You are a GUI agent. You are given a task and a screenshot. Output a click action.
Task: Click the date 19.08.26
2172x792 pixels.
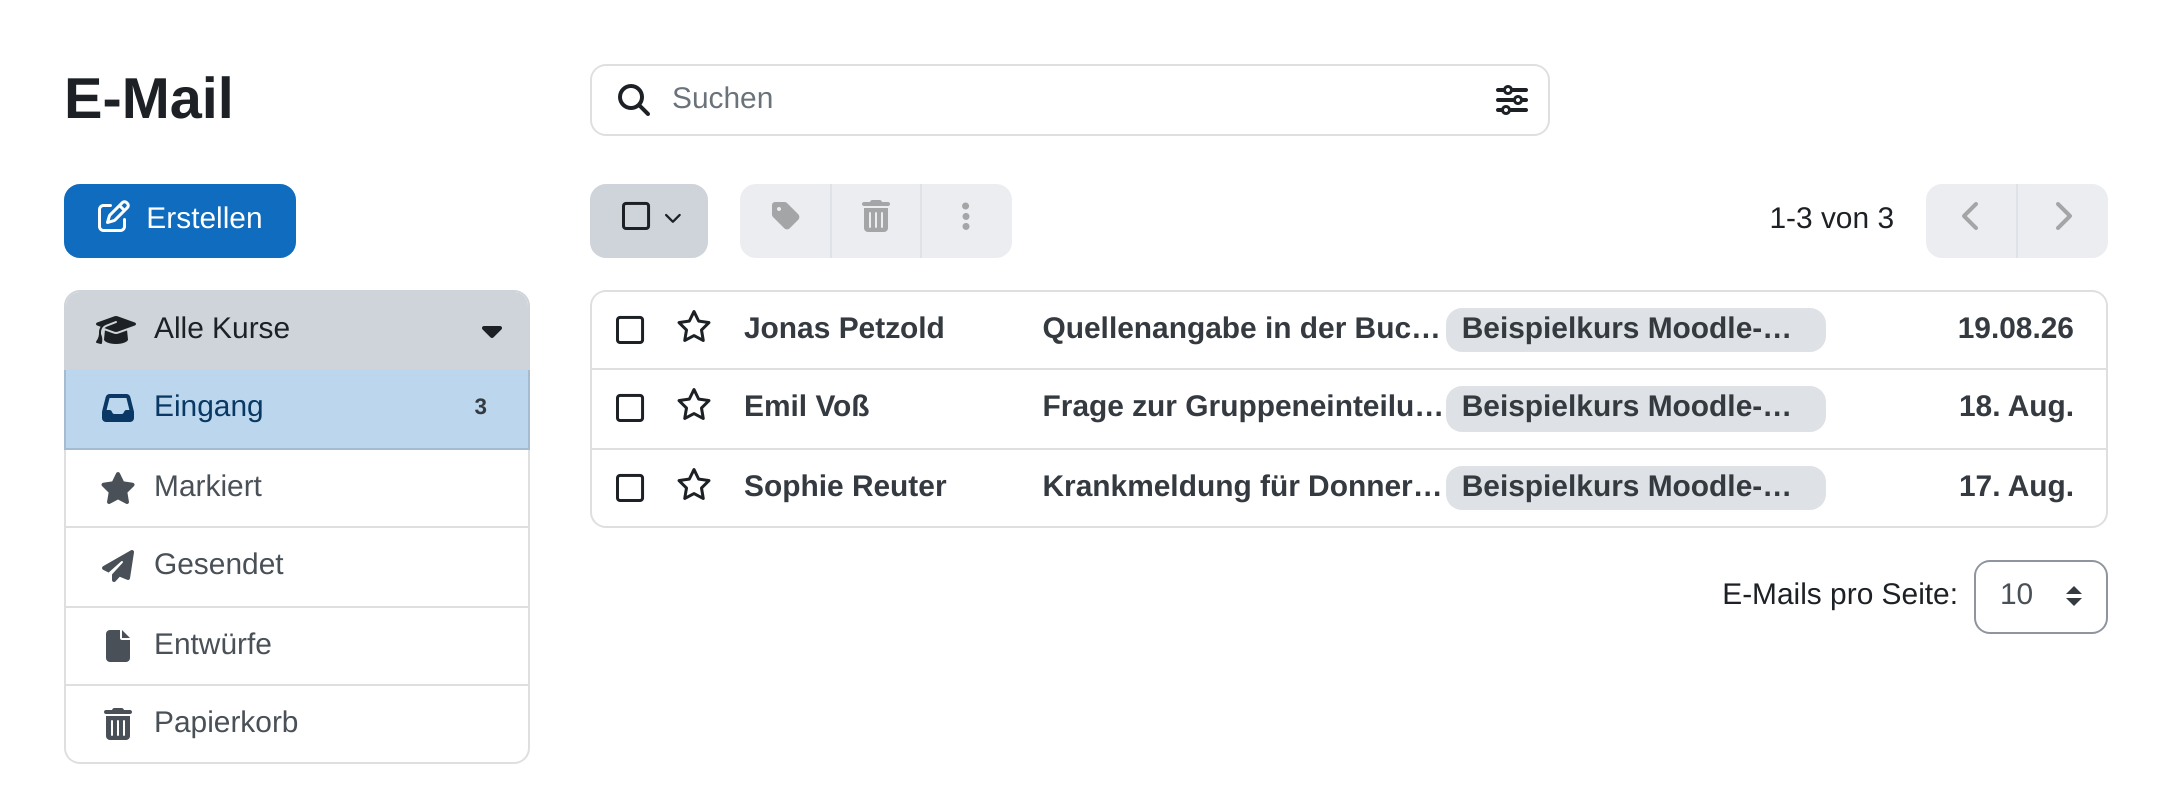[2015, 328]
